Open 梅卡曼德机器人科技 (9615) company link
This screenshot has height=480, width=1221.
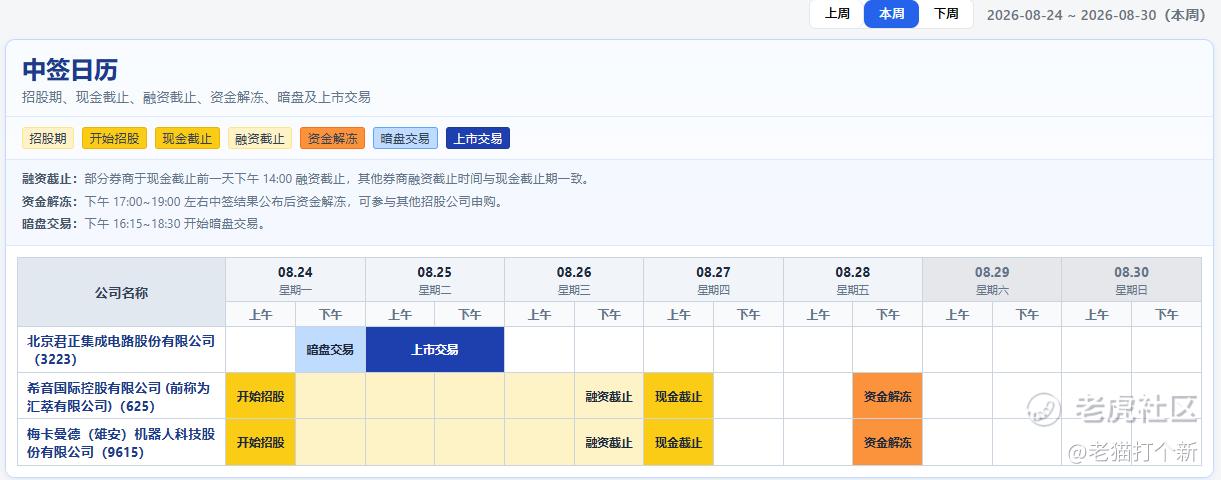point(121,443)
